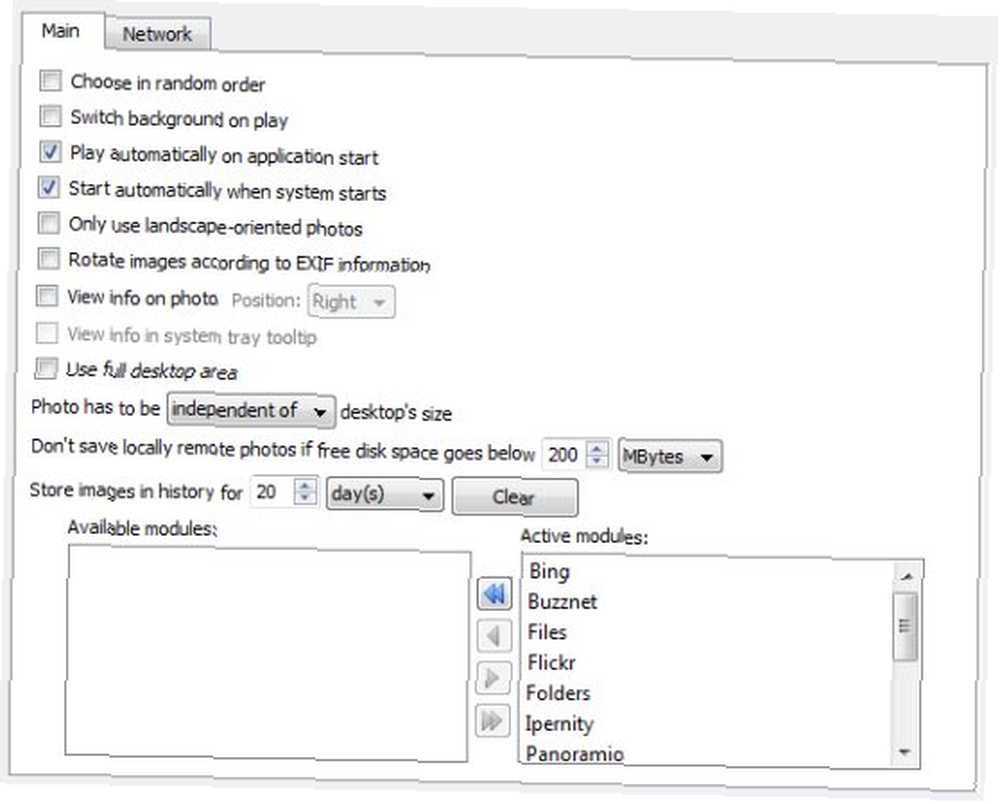Image resolution: width=1000 pixels, height=804 pixels.
Task: Click the single left arrow module button
Action: pos(494,635)
